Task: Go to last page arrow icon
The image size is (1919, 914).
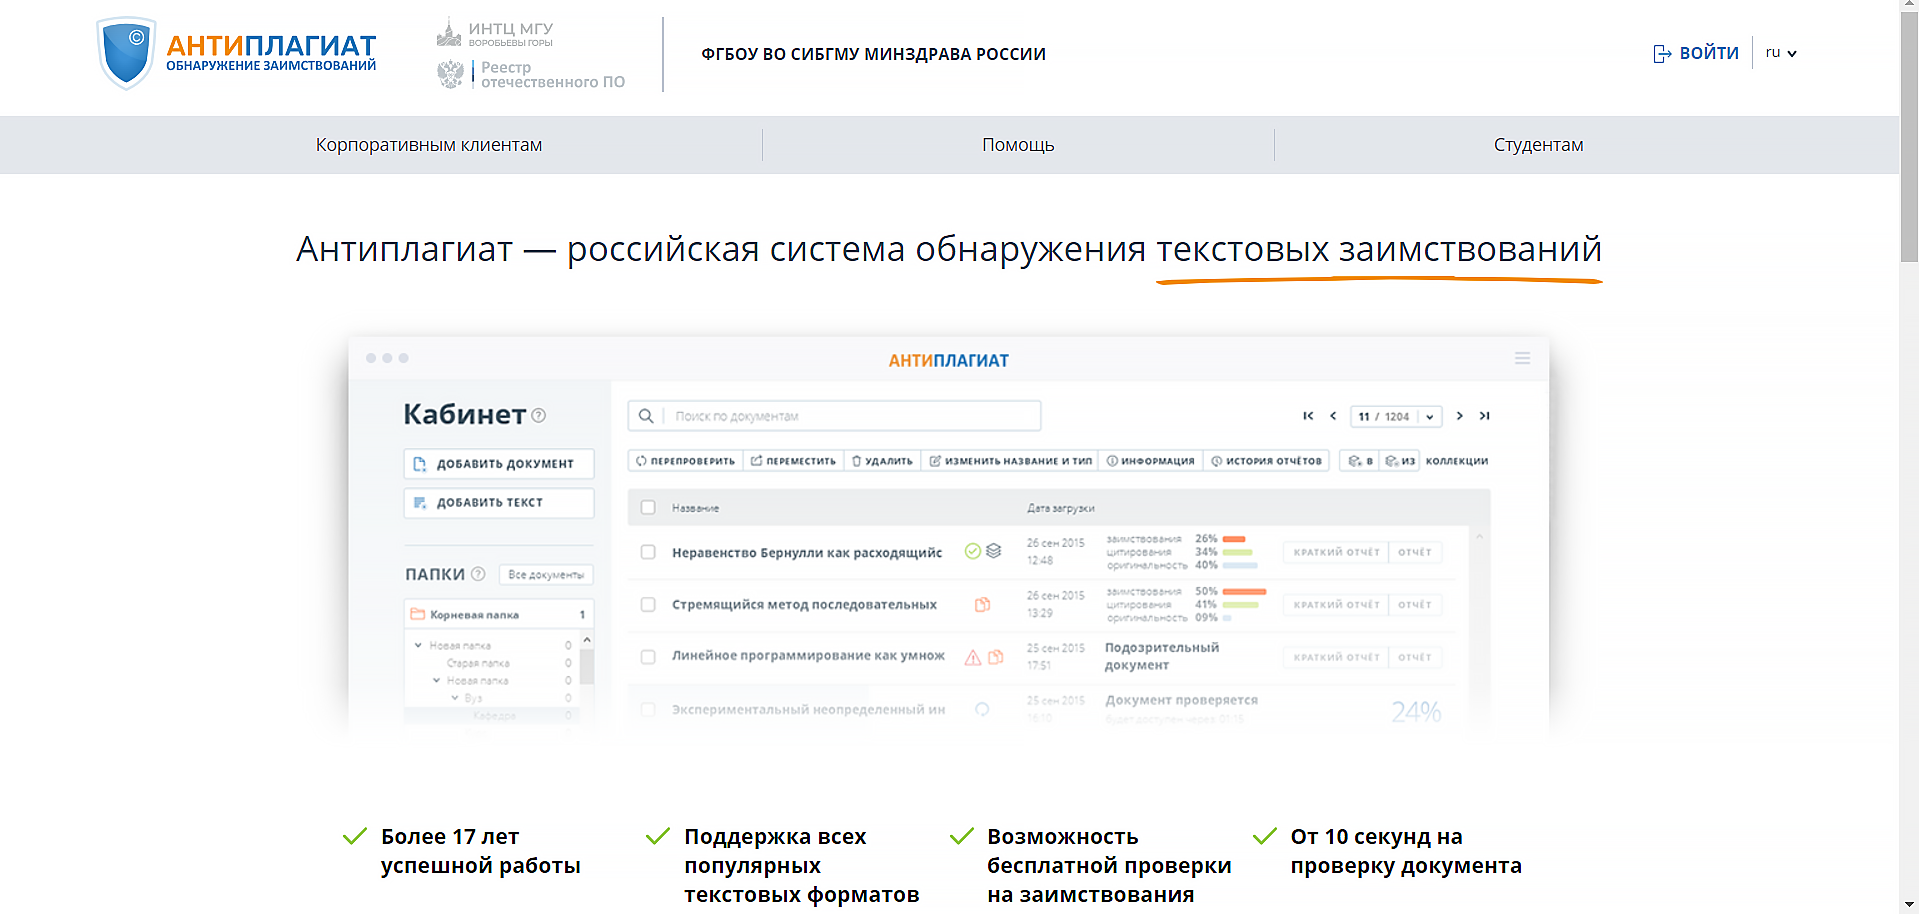Action: (1485, 416)
